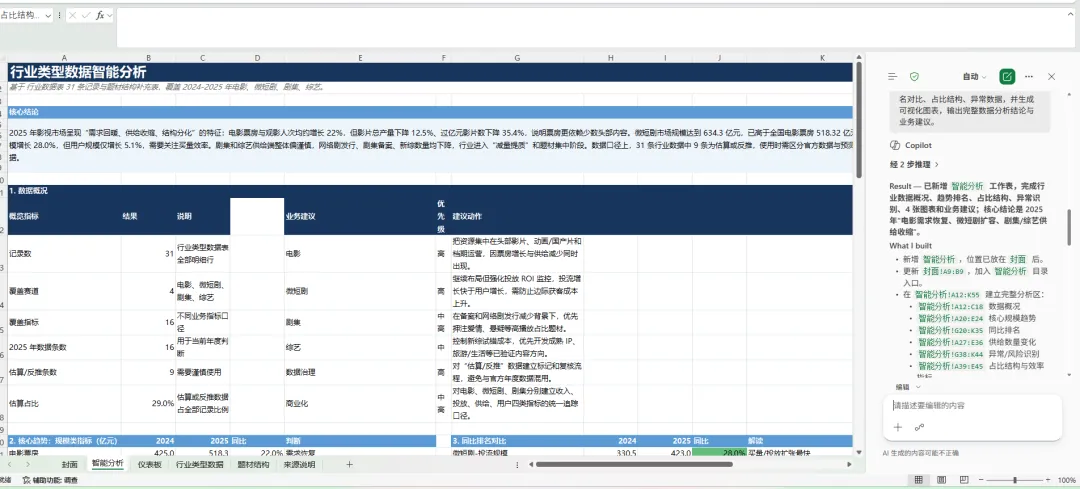Select the 智能分析 sheet tab
This screenshot has height=489, width=1080.
coord(107,464)
